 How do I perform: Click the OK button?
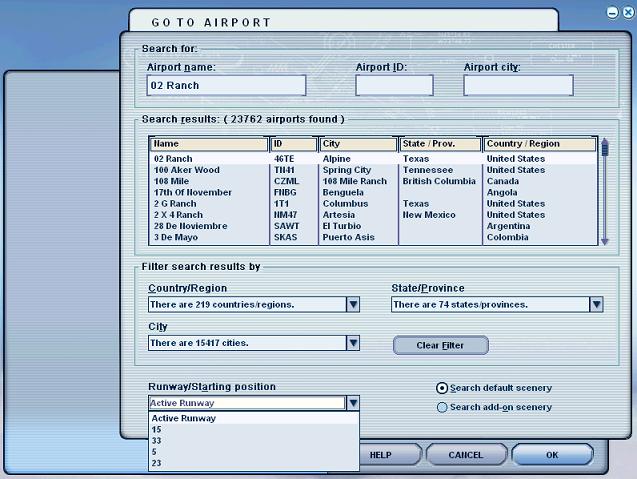[x=551, y=455]
